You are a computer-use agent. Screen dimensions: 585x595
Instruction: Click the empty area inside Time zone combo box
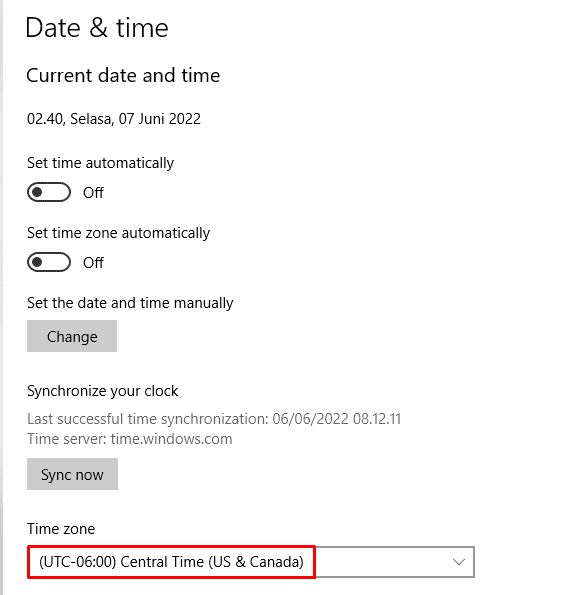pos(383,562)
